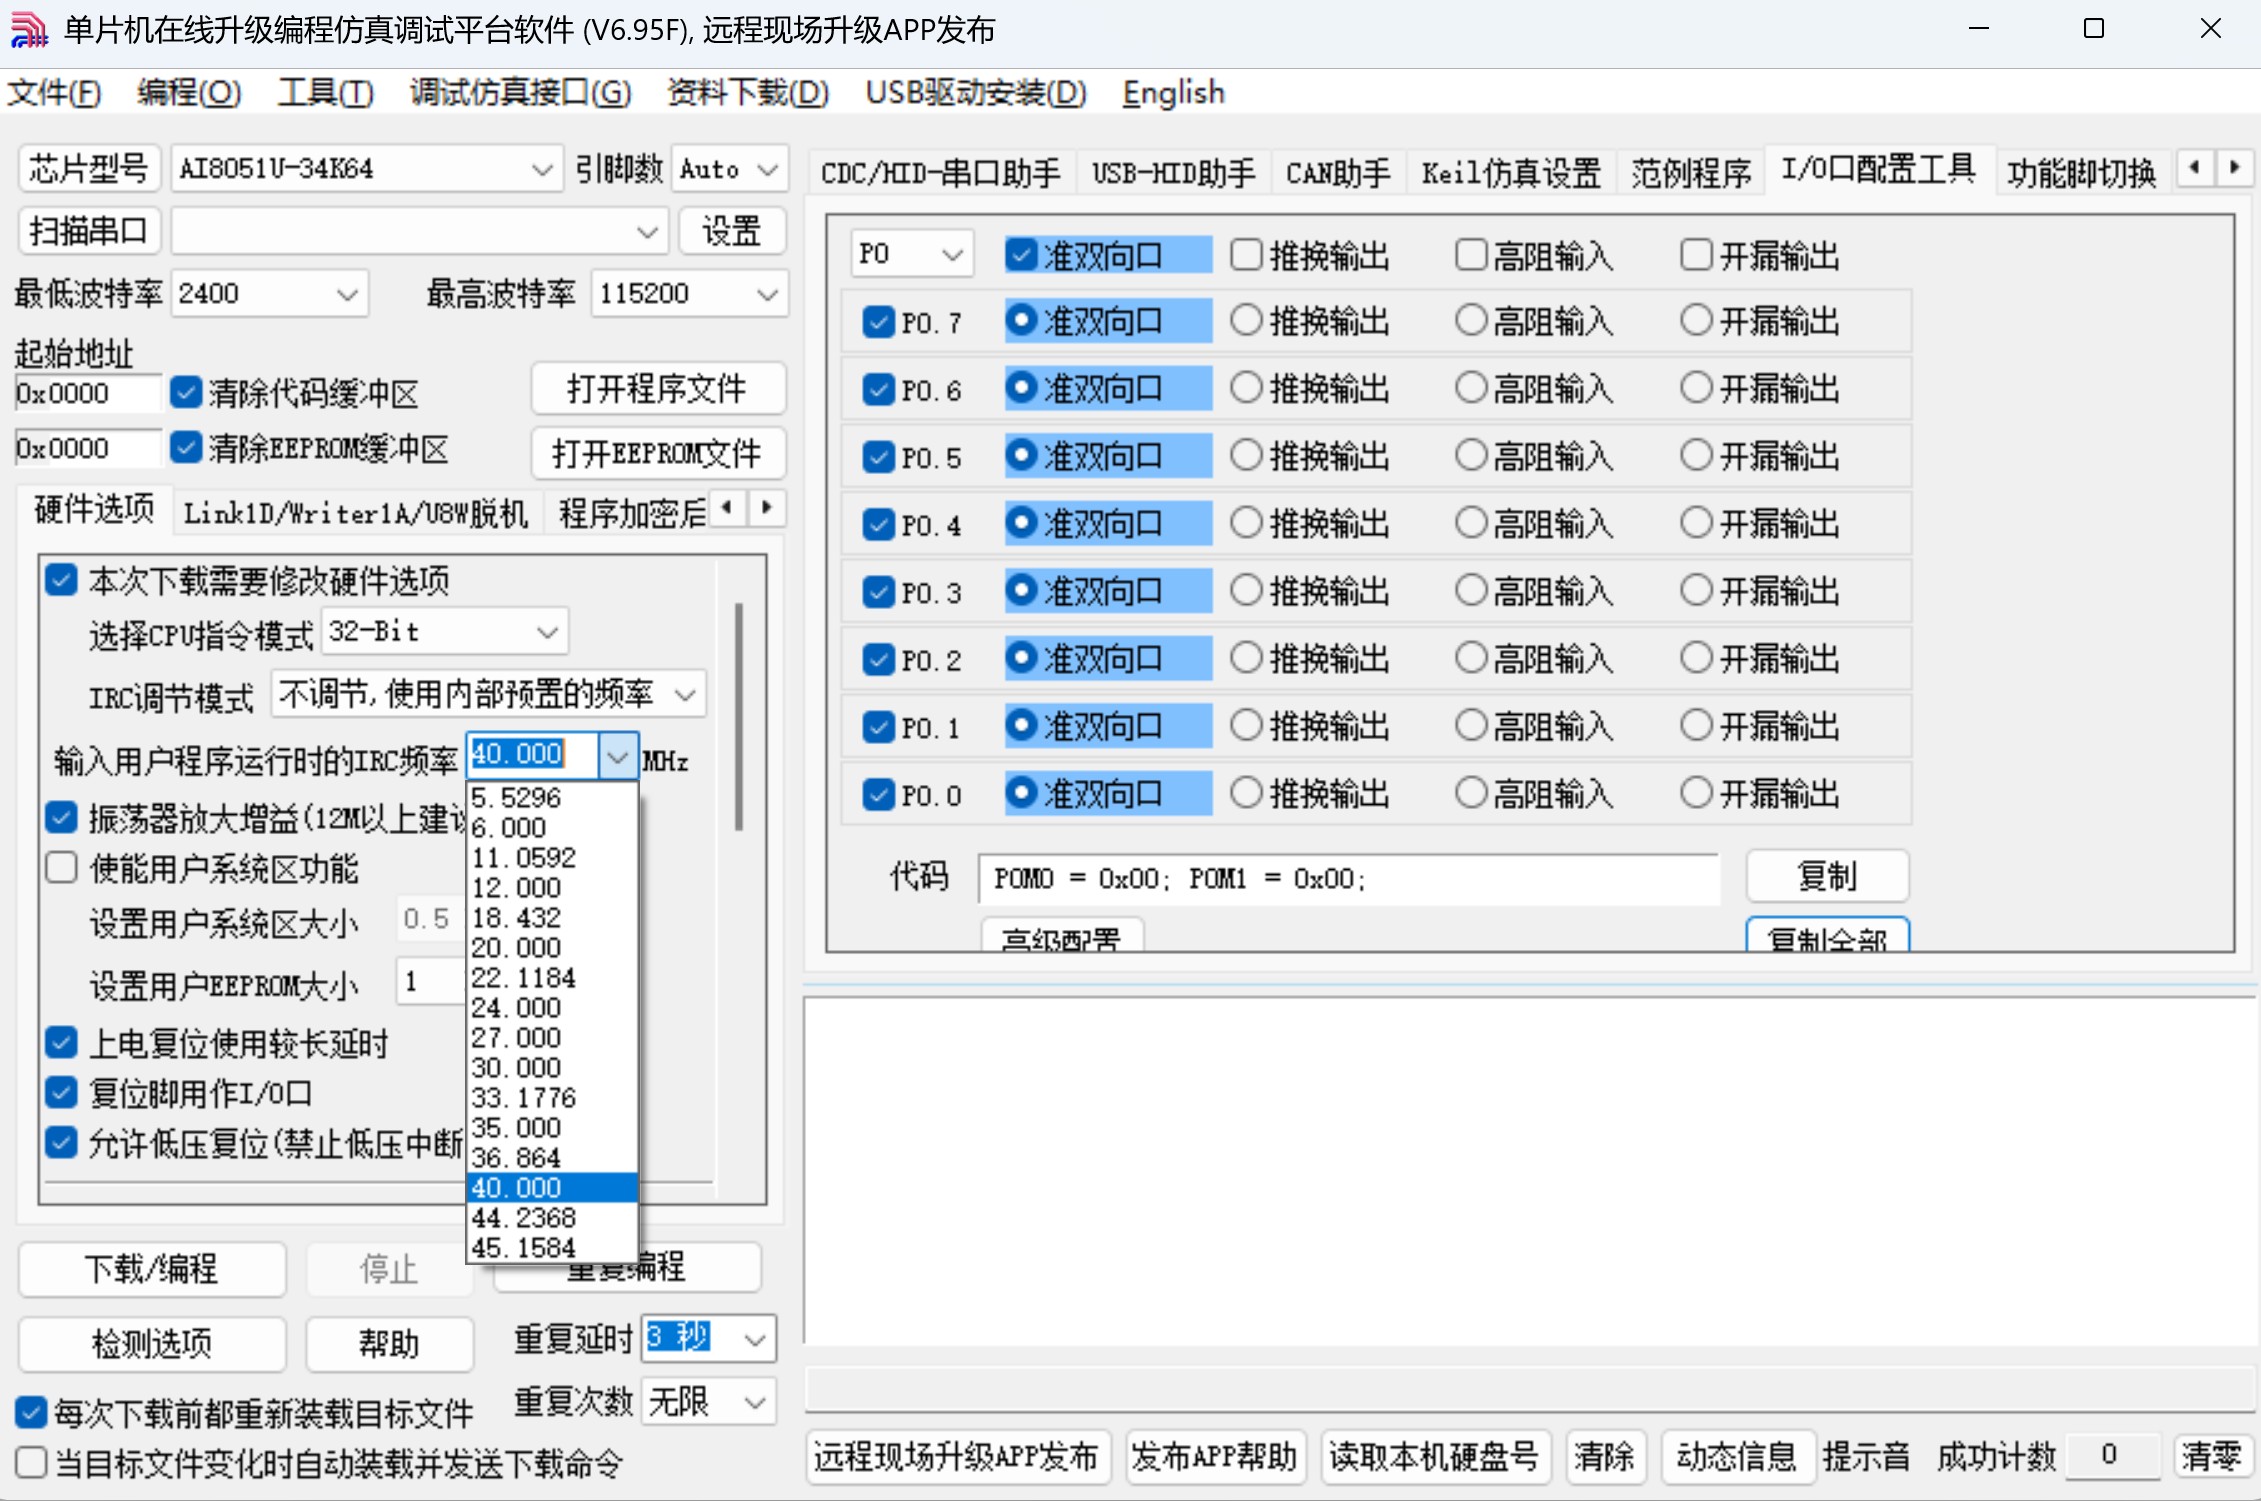The height and width of the screenshot is (1501, 2261).
Task: Open the IRC frequency dropdown arrow
Action: 617,757
